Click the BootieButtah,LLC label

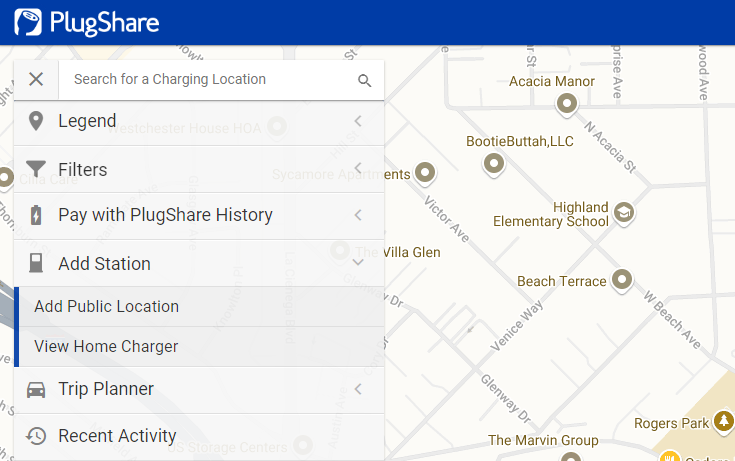pyautogui.click(x=520, y=142)
